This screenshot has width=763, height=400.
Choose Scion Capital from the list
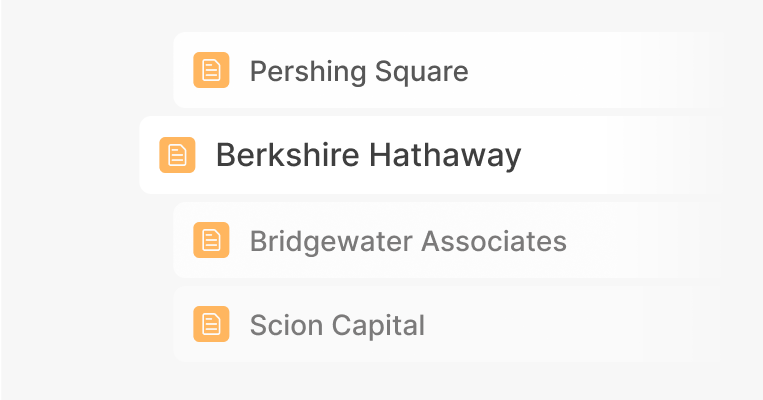(337, 325)
